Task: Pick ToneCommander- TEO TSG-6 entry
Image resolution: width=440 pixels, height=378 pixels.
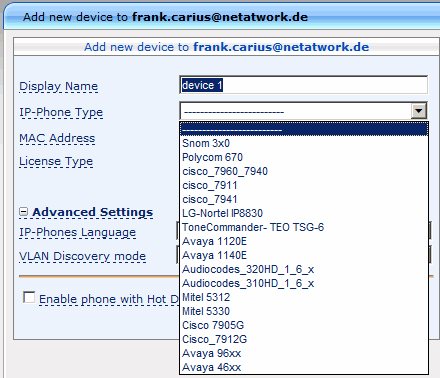Action: [x=304, y=227]
